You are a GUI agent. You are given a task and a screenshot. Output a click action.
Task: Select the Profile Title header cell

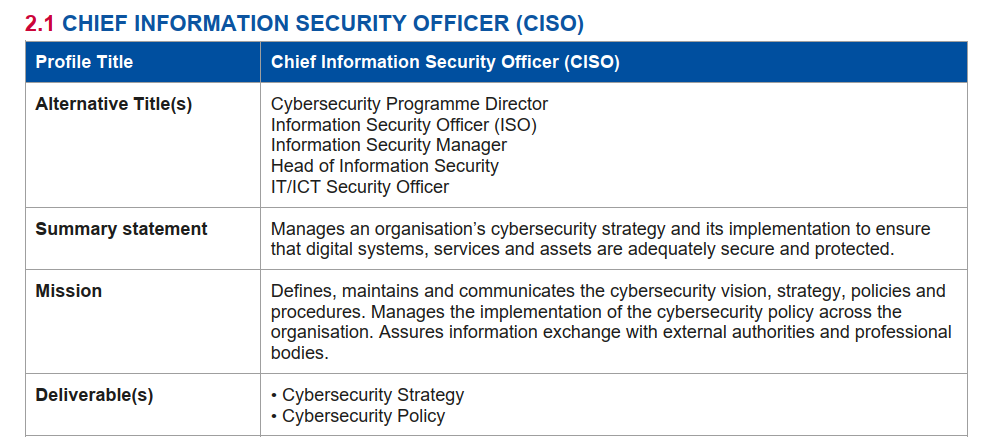pyautogui.click(x=143, y=62)
